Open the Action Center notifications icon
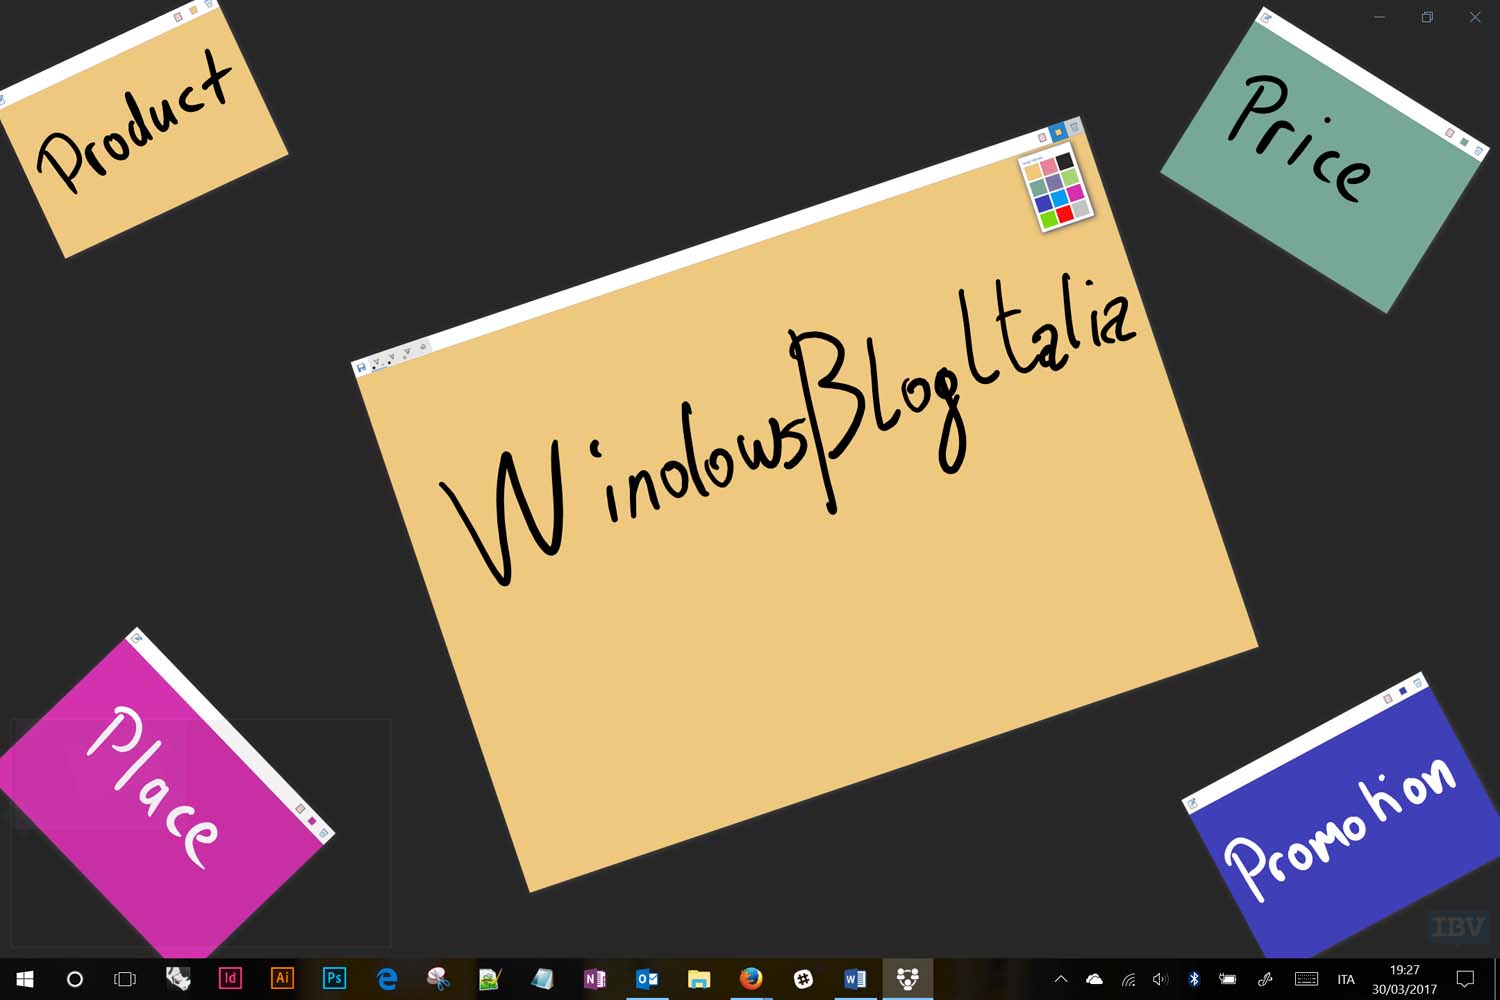Screen dimensions: 1500x1000 [1465, 979]
